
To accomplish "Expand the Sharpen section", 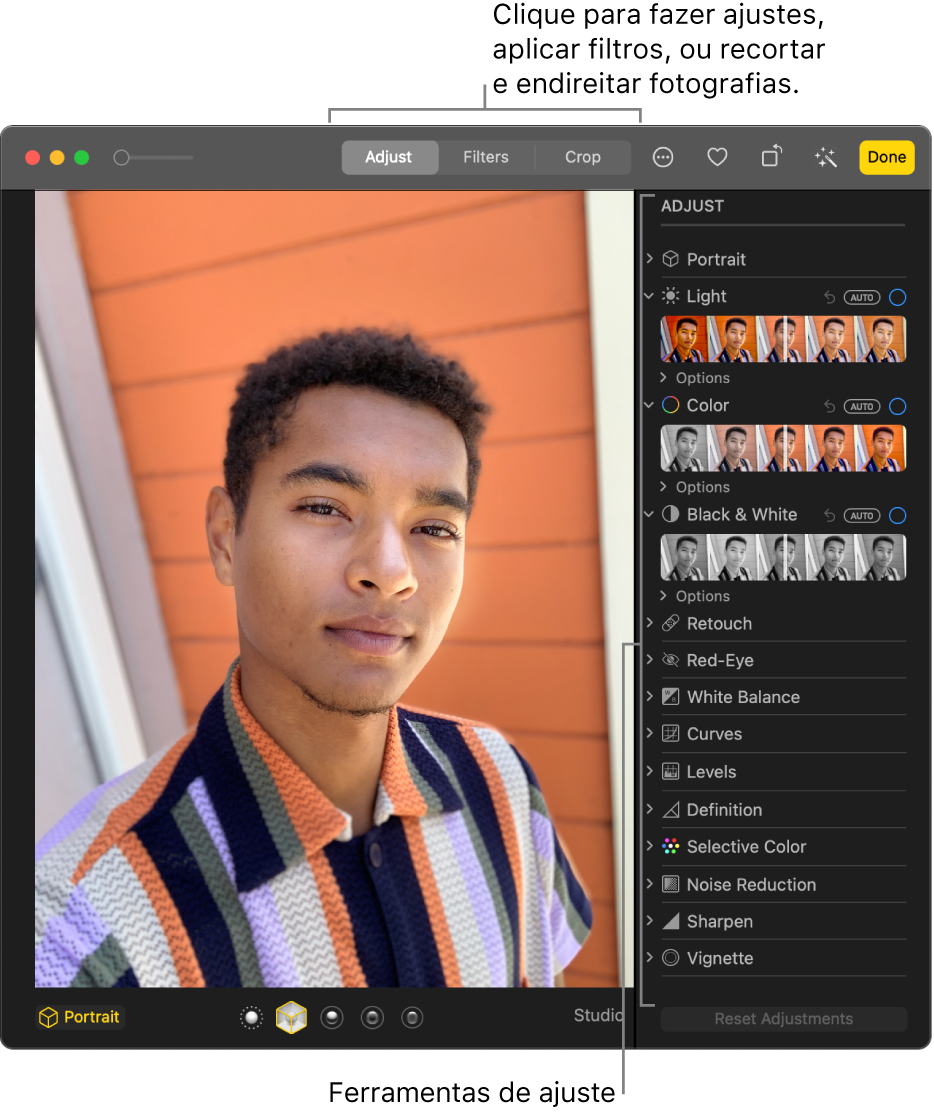I will tap(649, 920).
